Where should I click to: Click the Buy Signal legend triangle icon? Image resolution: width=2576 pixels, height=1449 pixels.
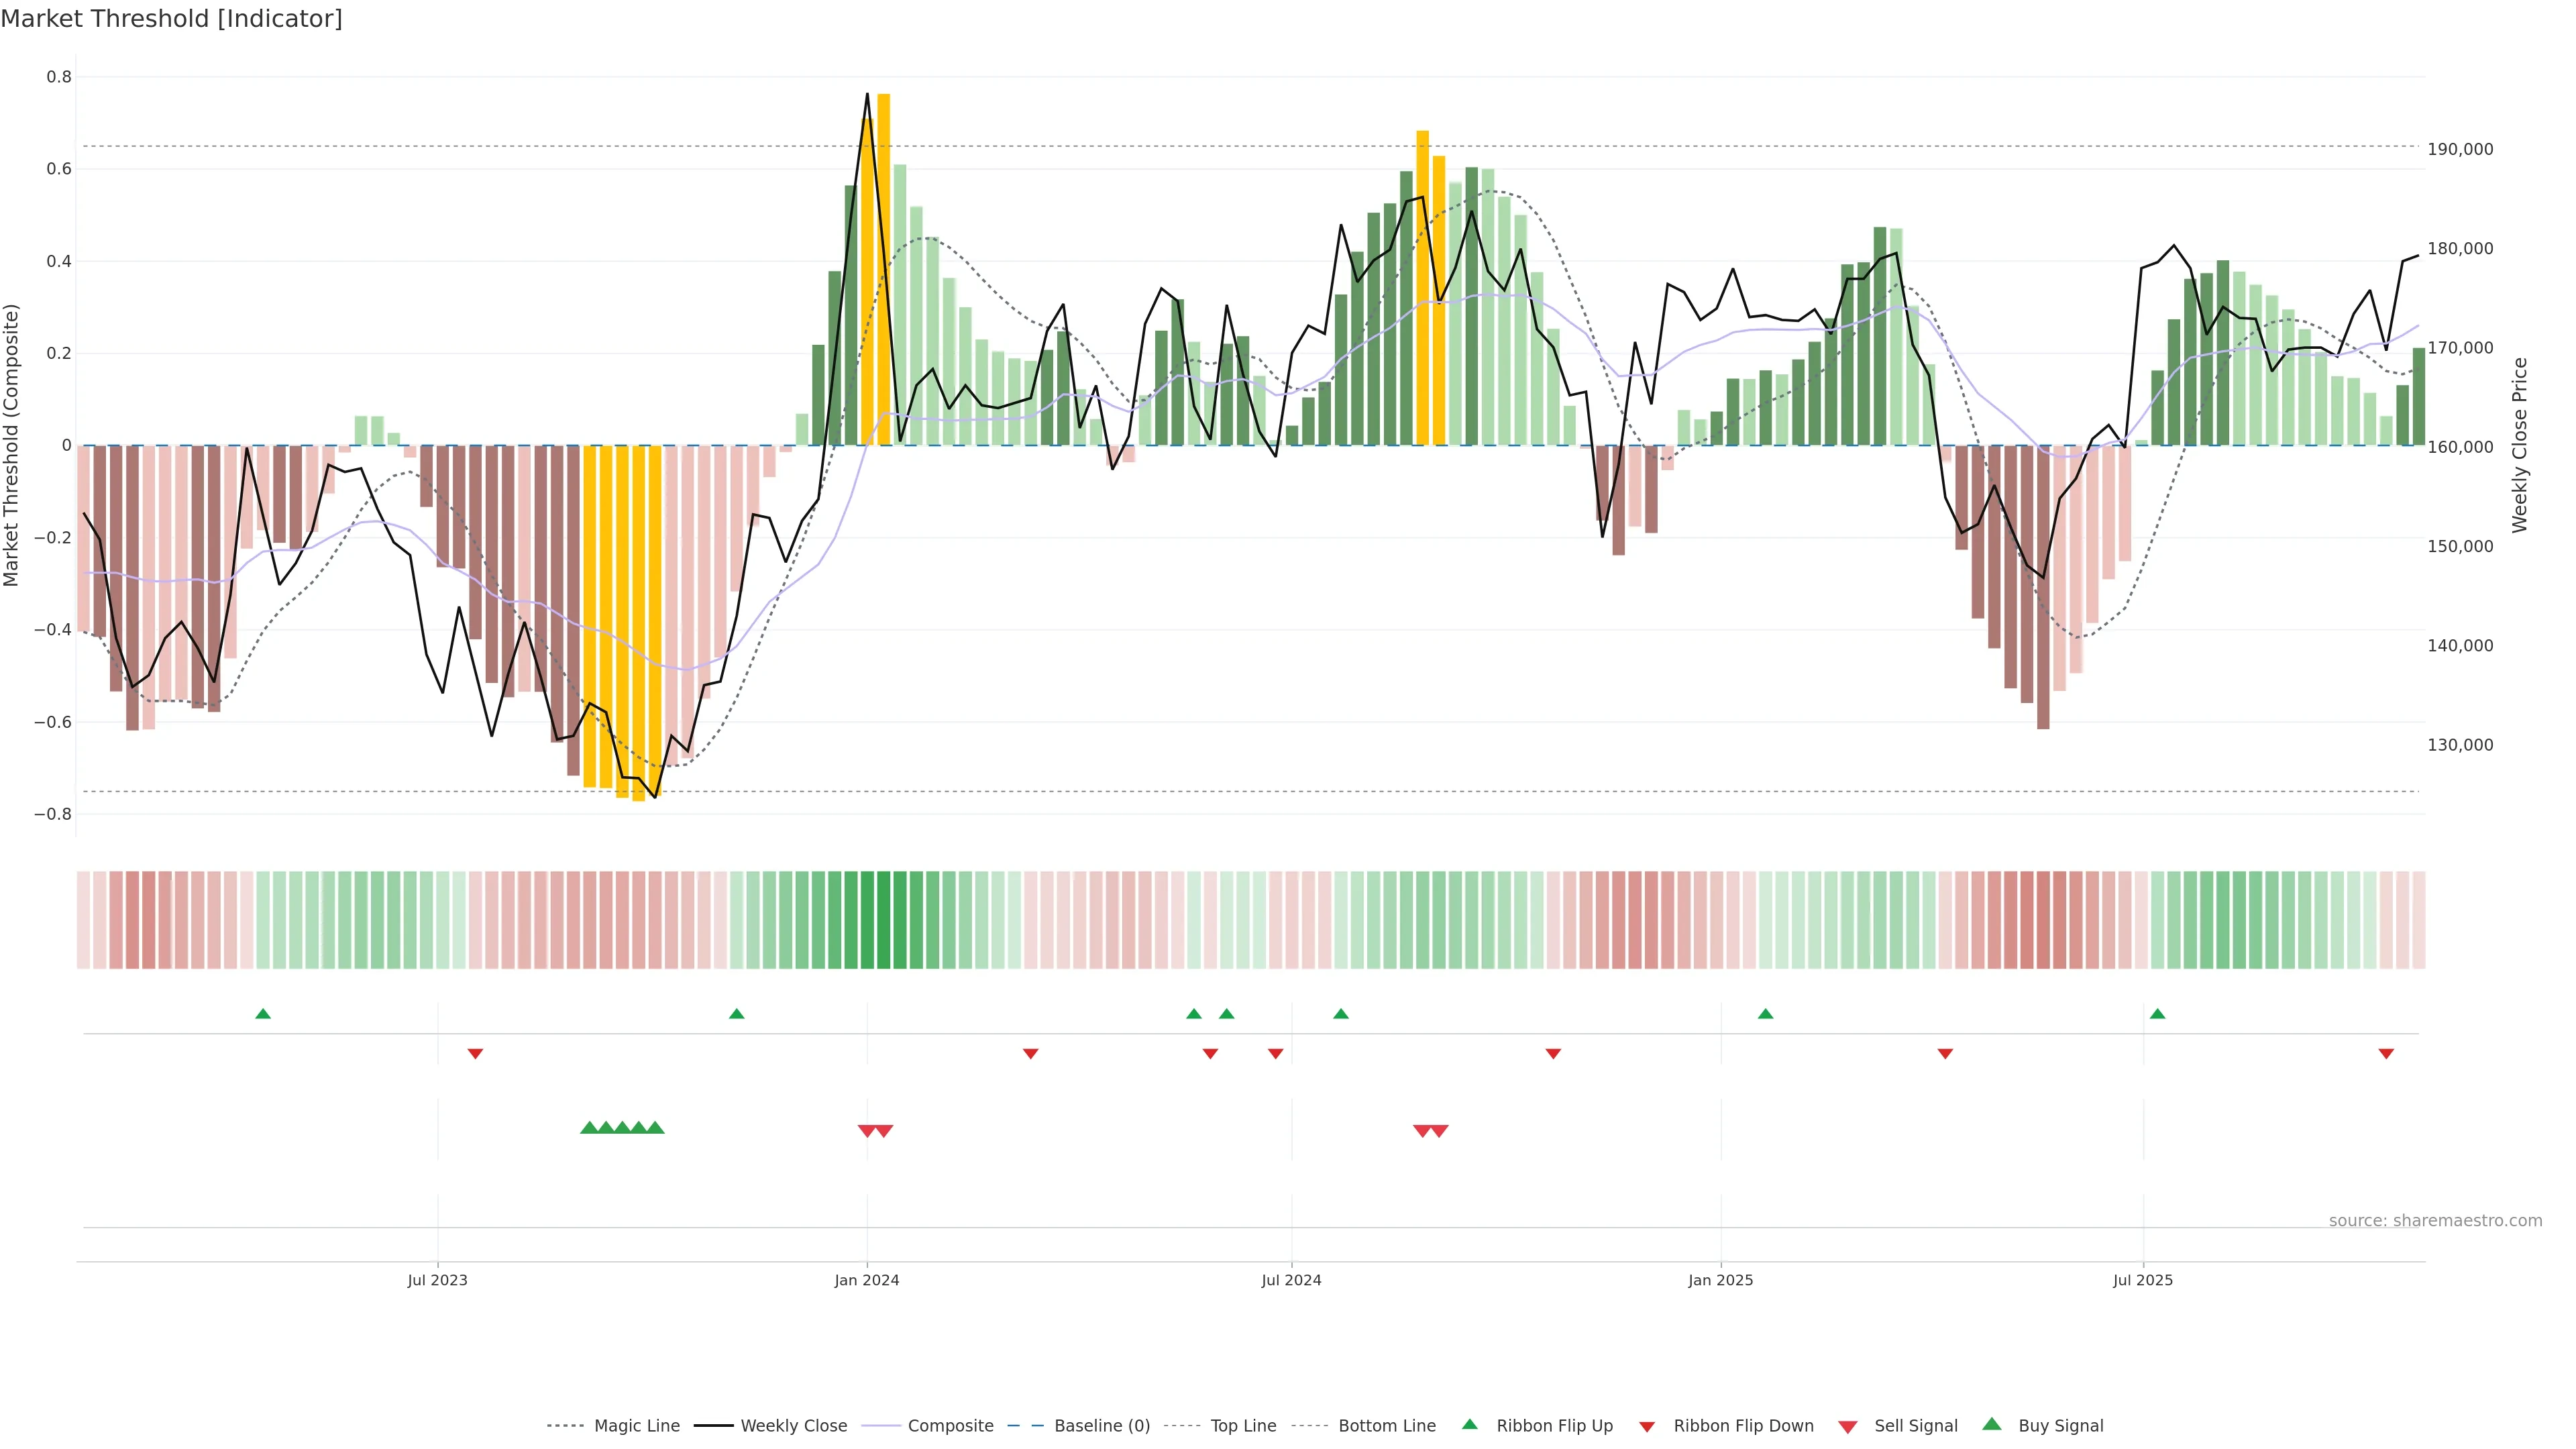[x=1992, y=1424]
